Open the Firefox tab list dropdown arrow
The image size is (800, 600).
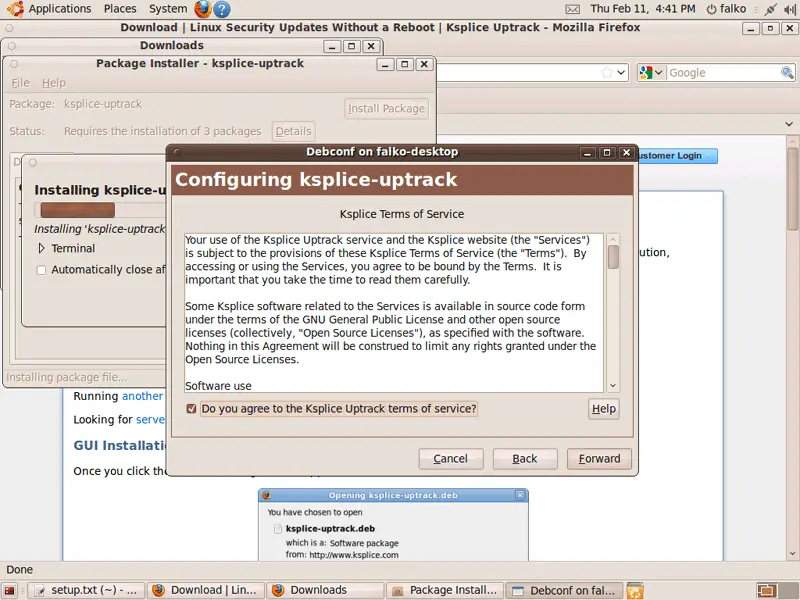tap(789, 124)
